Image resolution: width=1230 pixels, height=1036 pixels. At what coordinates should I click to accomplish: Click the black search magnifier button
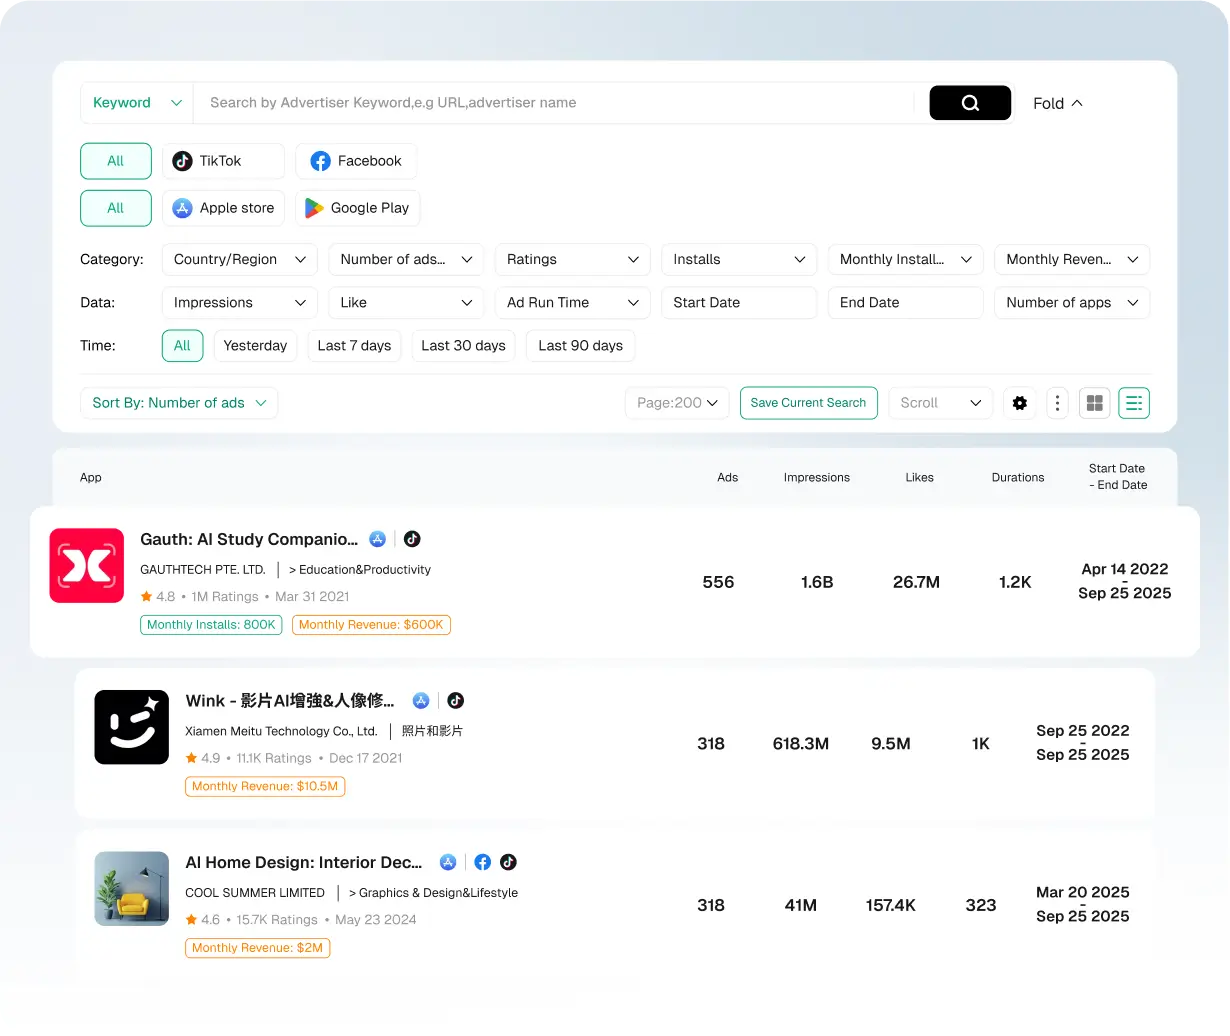coord(969,102)
